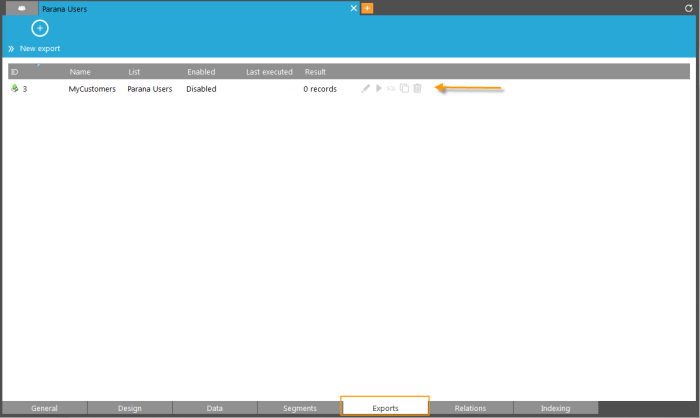Go to the Data tab
The image size is (700, 418).
(214, 408)
